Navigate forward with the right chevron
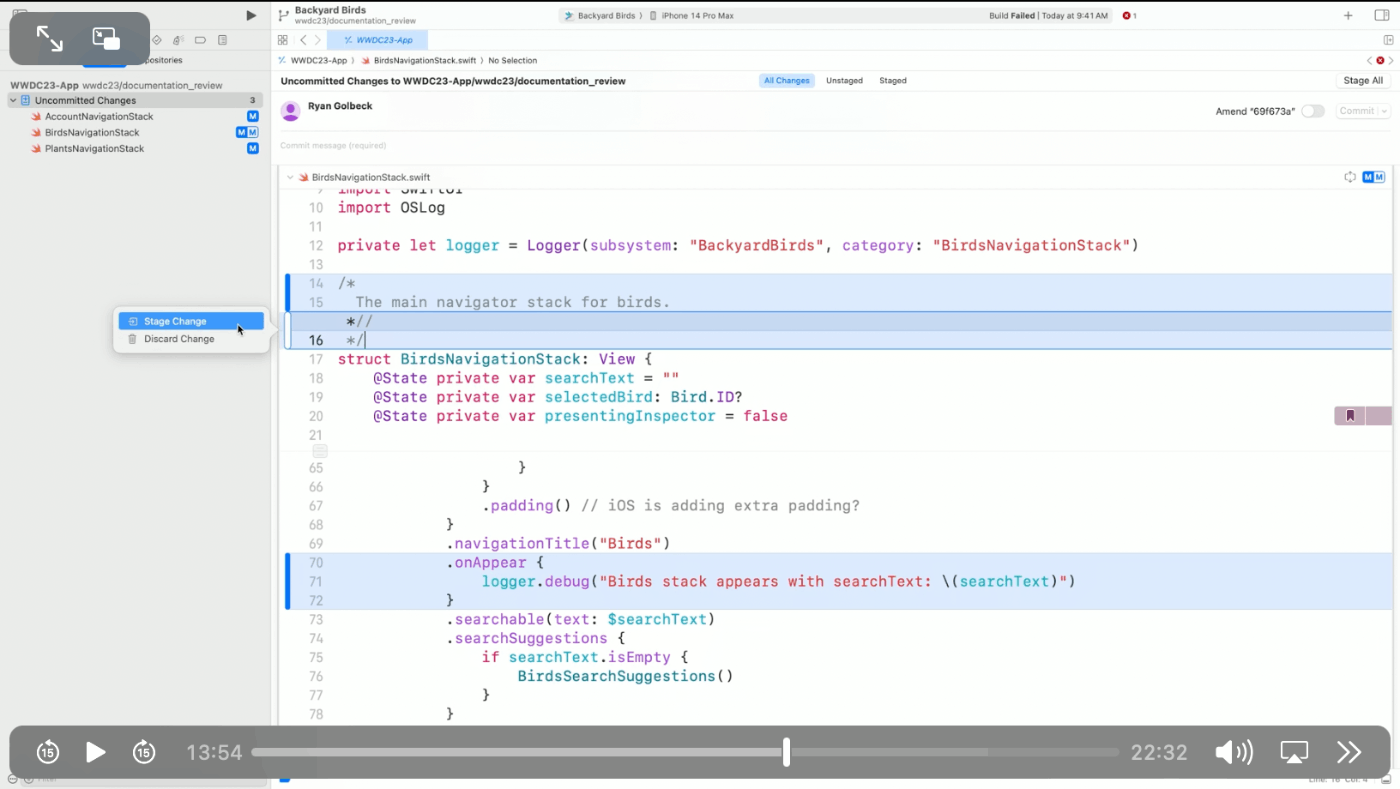 [x=318, y=40]
